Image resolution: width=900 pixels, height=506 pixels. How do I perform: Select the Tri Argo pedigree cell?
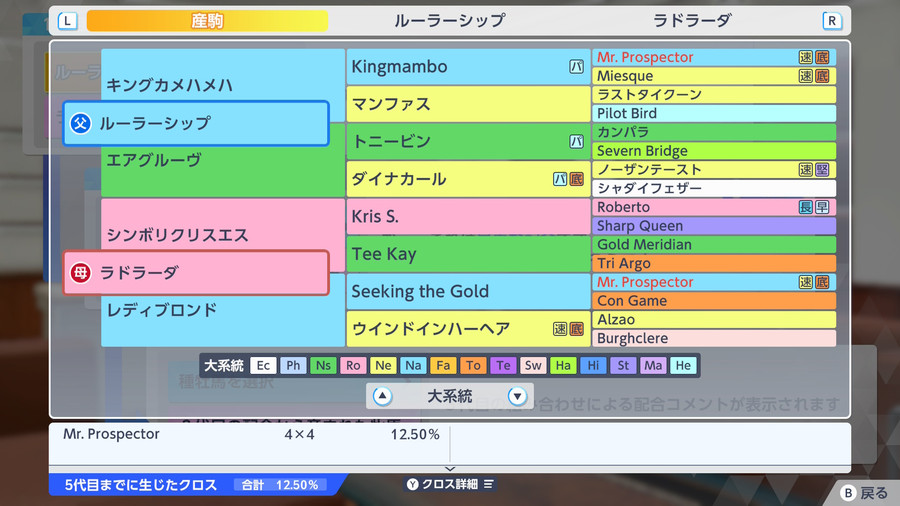714,263
